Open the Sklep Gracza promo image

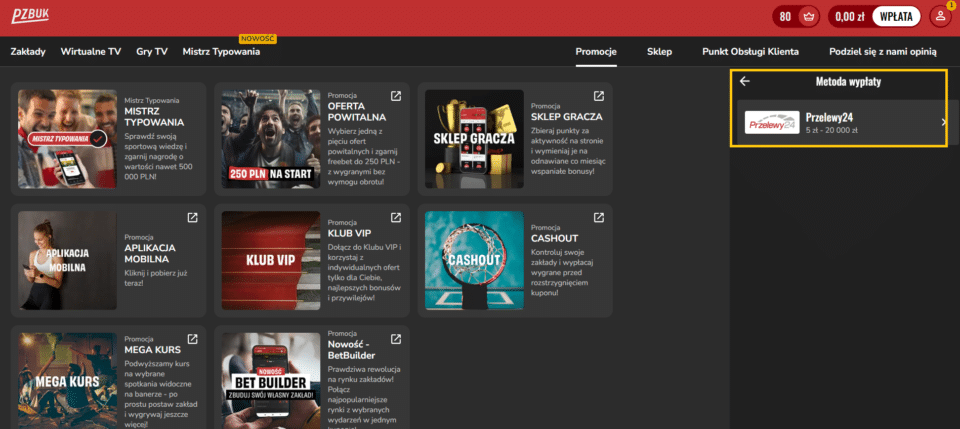click(x=474, y=139)
